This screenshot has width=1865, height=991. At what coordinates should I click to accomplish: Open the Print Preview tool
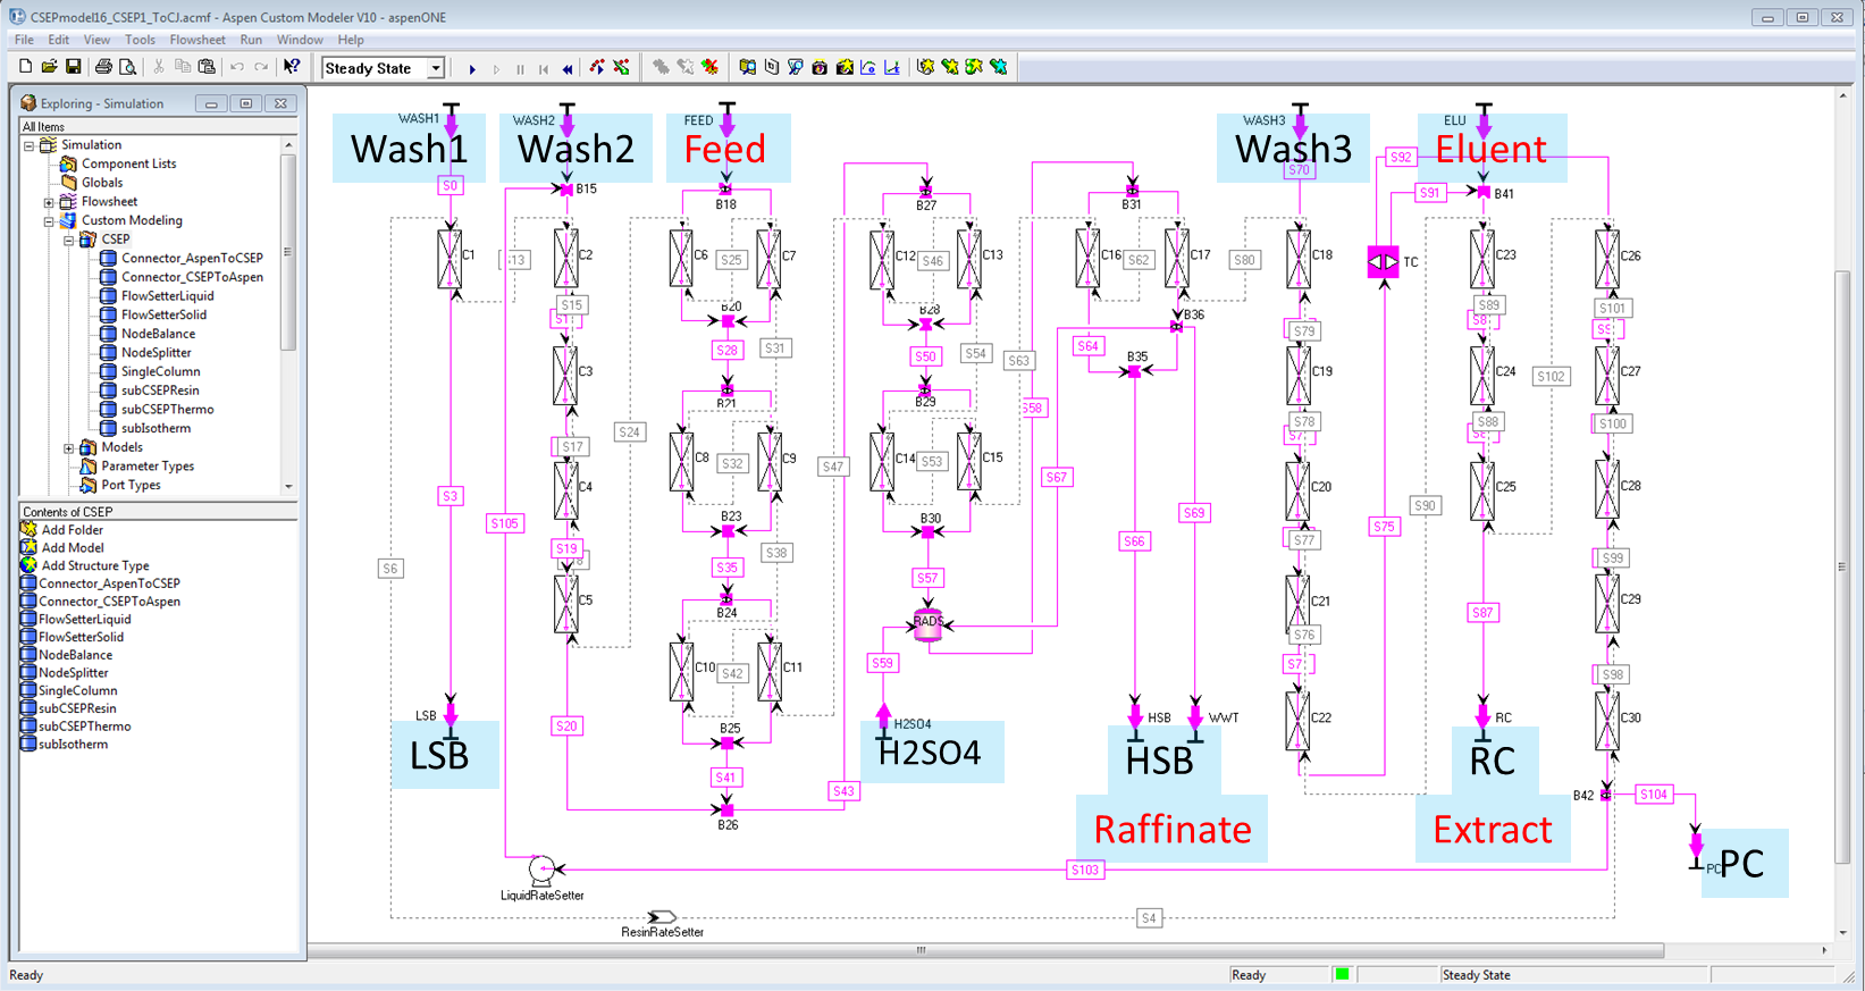click(x=127, y=67)
